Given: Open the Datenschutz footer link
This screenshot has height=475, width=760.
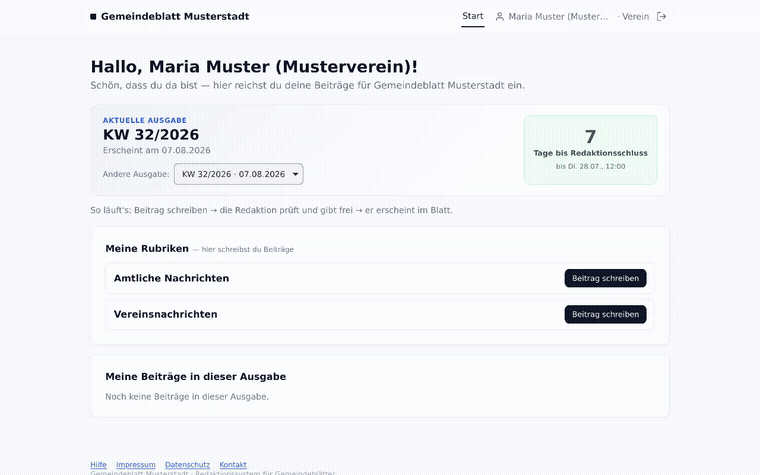Looking at the screenshot, I should click(x=187, y=464).
